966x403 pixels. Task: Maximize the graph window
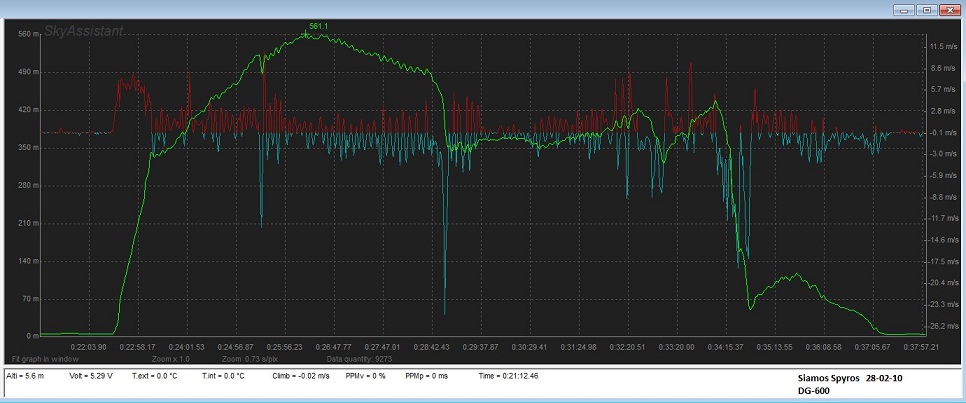[x=927, y=10]
